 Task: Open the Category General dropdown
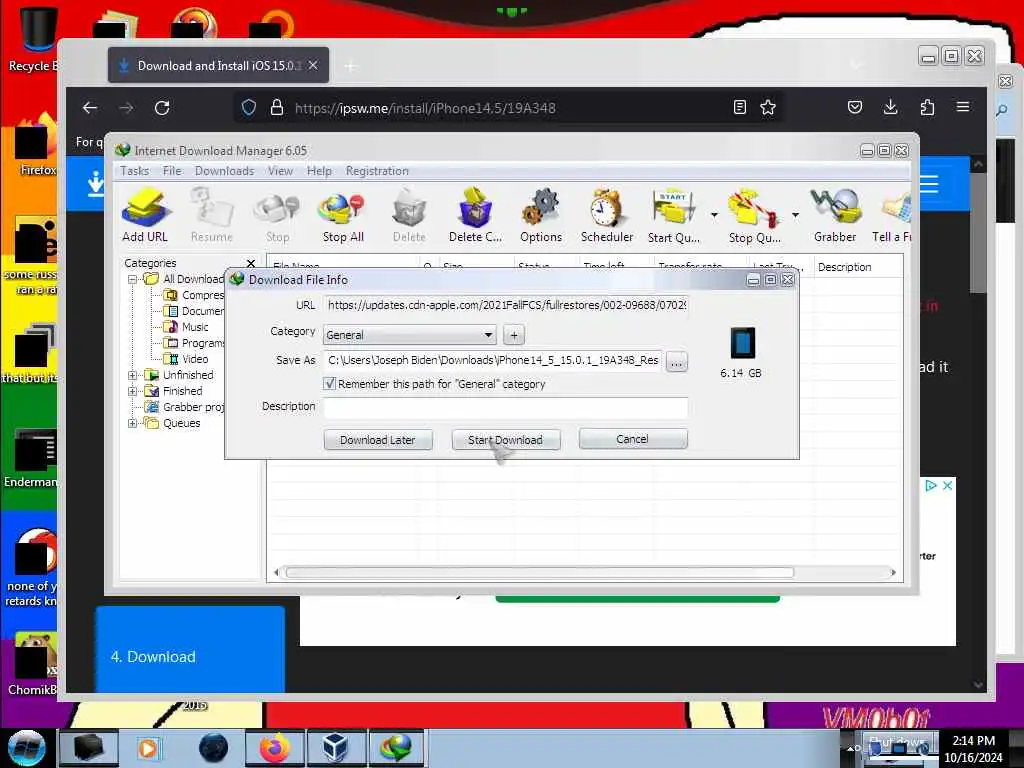tap(409, 335)
